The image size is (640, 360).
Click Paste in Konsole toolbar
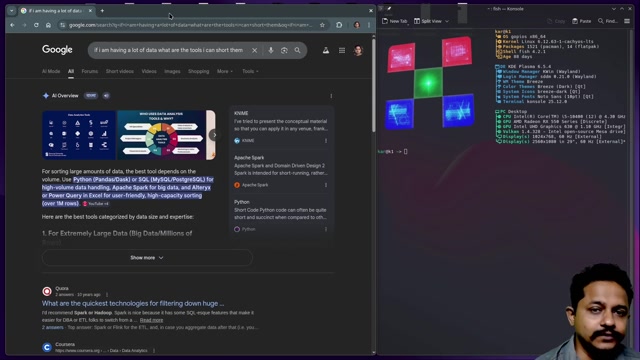pyautogui.click(x=582, y=21)
